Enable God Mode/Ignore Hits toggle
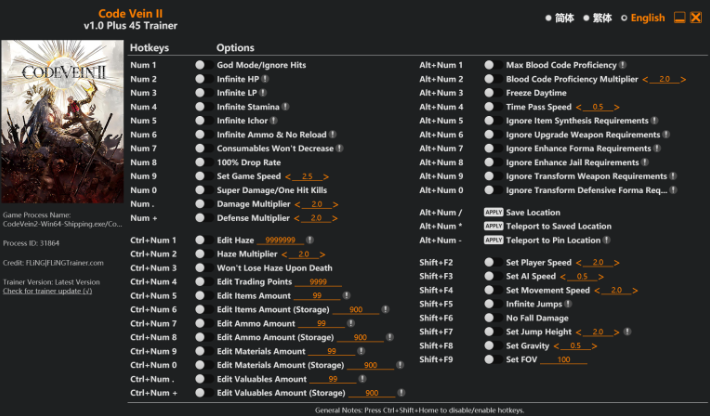 click(x=204, y=65)
